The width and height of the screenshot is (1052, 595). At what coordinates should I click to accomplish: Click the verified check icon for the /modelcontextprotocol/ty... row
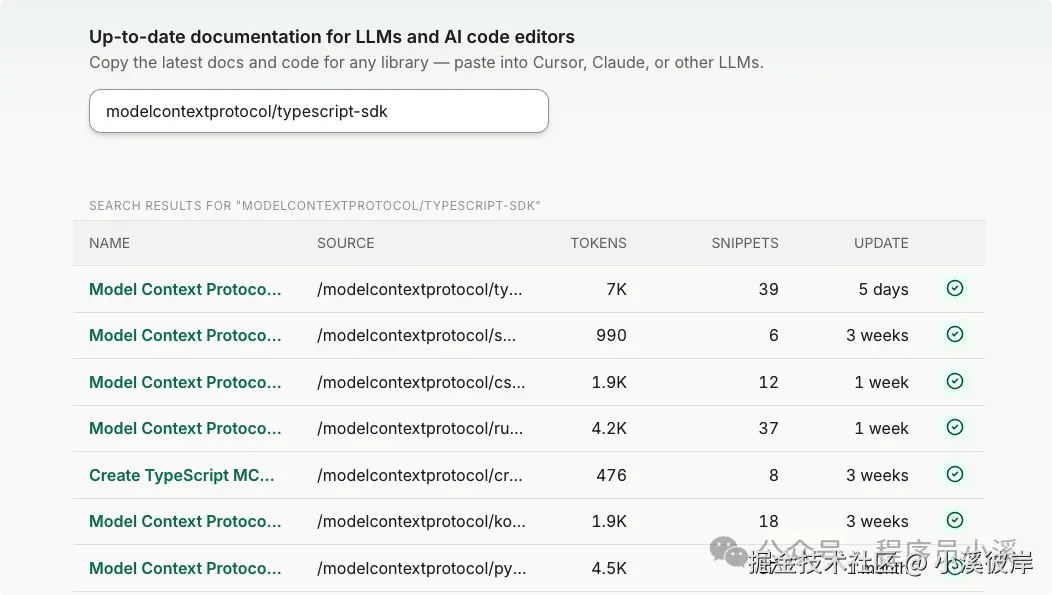pyautogui.click(x=955, y=289)
